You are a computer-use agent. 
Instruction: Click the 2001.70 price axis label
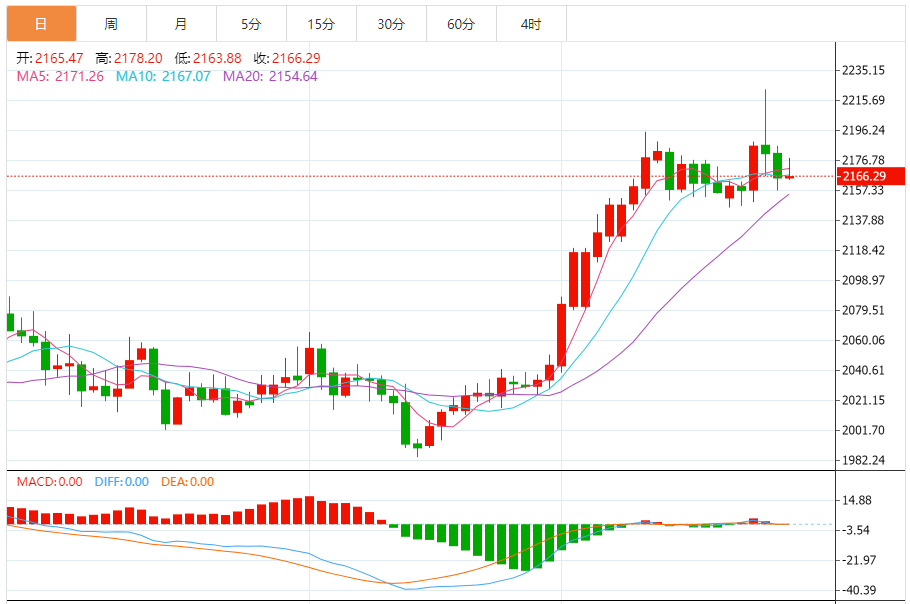coord(863,431)
